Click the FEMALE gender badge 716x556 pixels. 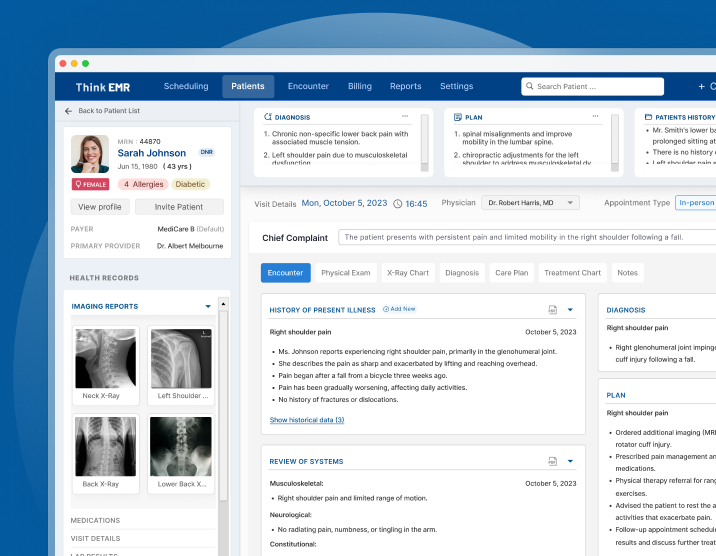91,184
